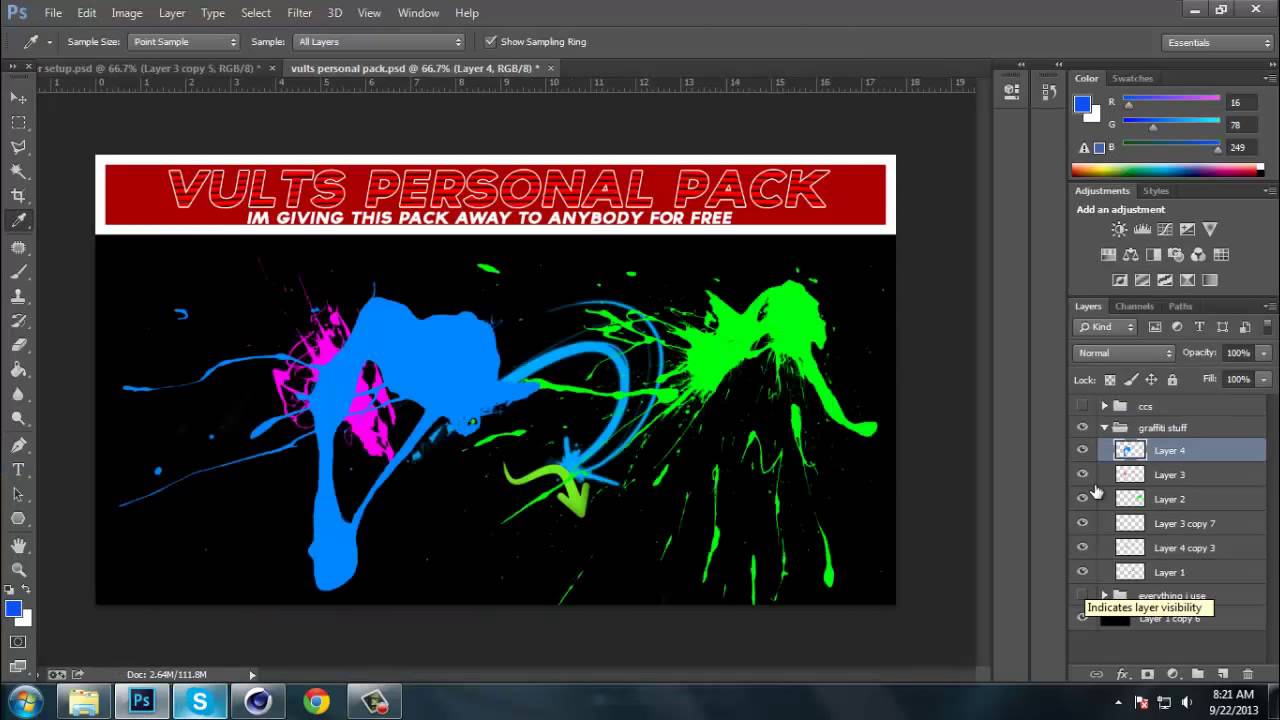
Task: Create a new layer group
Action: click(x=1197, y=675)
